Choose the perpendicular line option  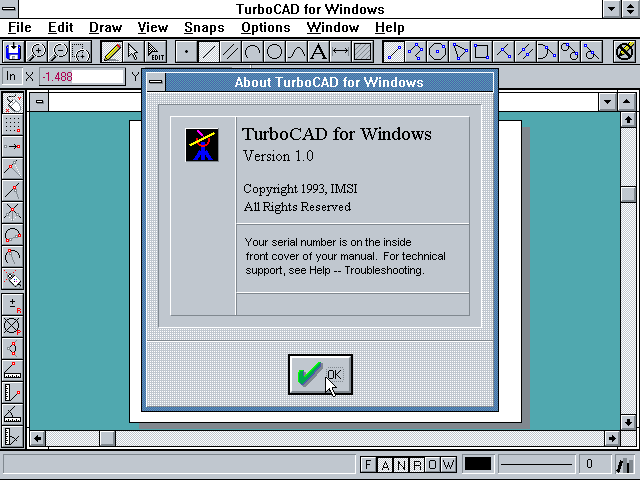tap(504, 52)
